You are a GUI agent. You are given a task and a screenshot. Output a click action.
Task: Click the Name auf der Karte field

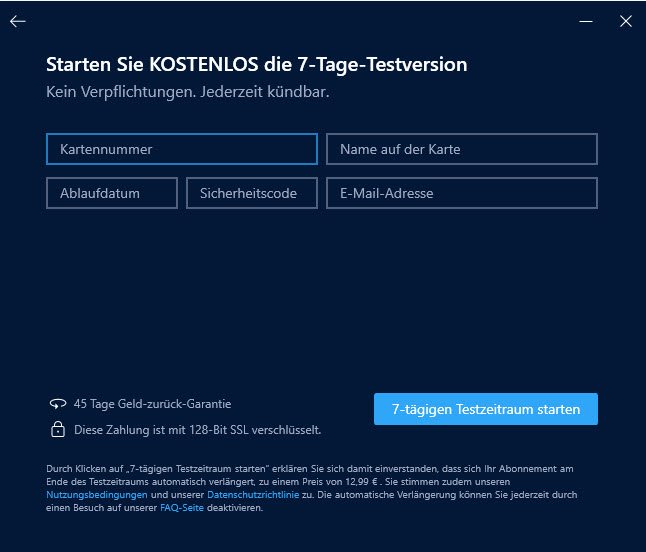(x=461, y=149)
